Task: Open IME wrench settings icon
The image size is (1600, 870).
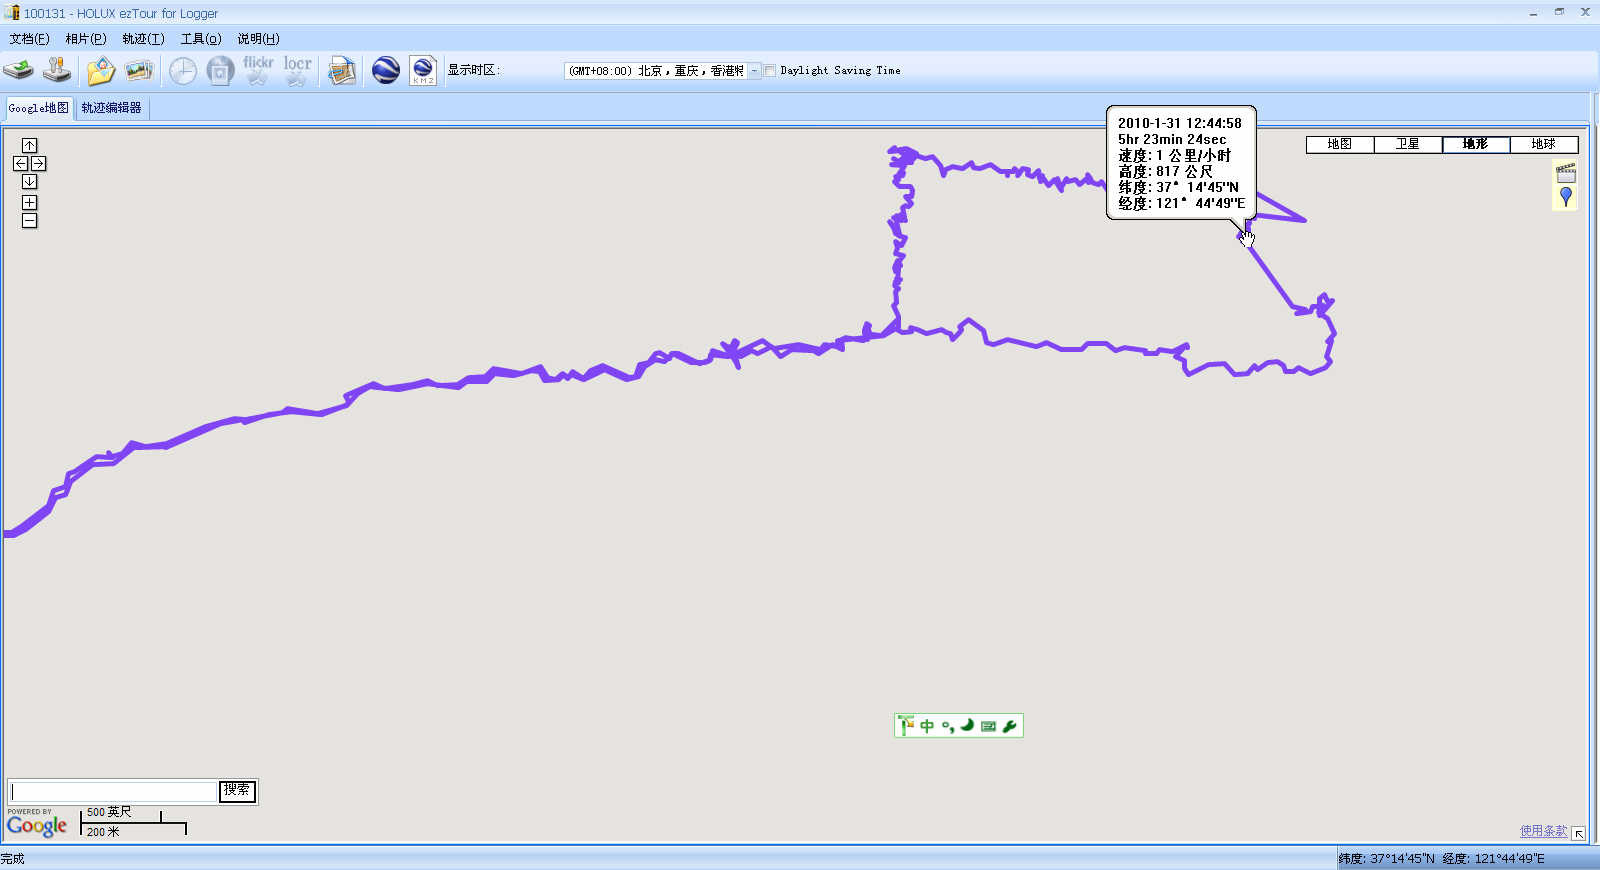Action: (1010, 726)
